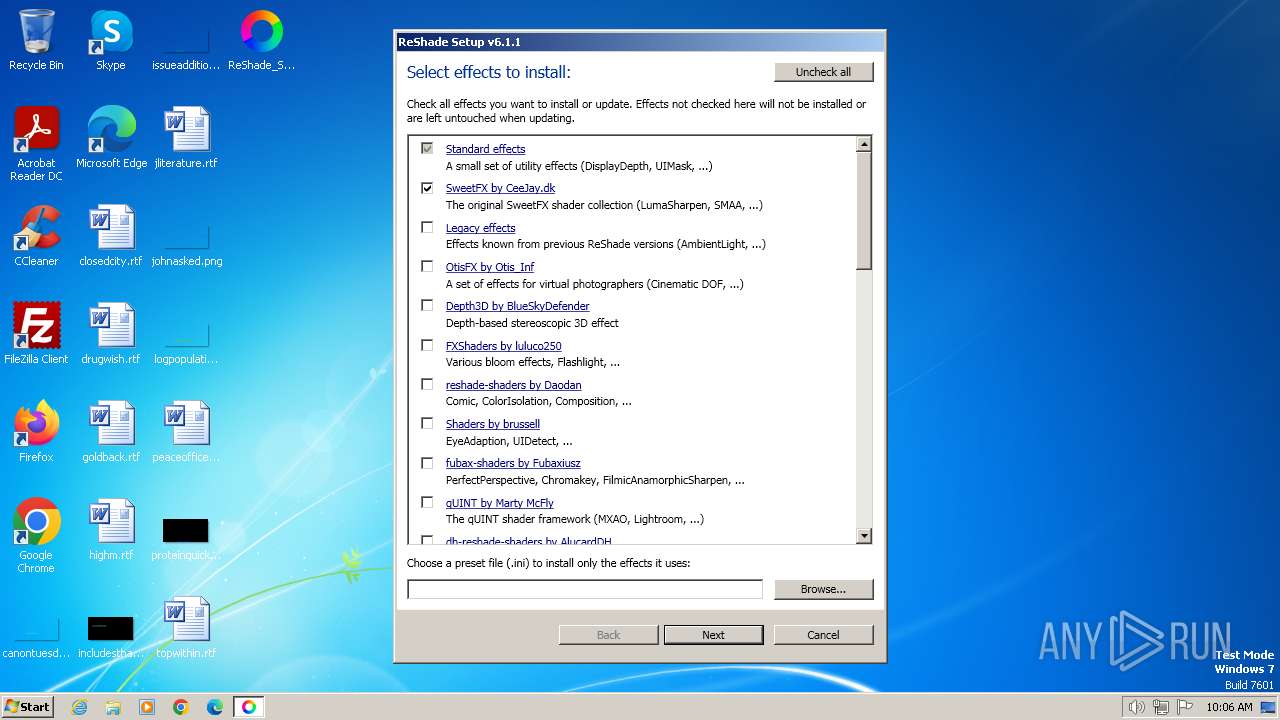Click the effects list scroll up arrow
Viewport: 1280px width, 720px height.
864,144
